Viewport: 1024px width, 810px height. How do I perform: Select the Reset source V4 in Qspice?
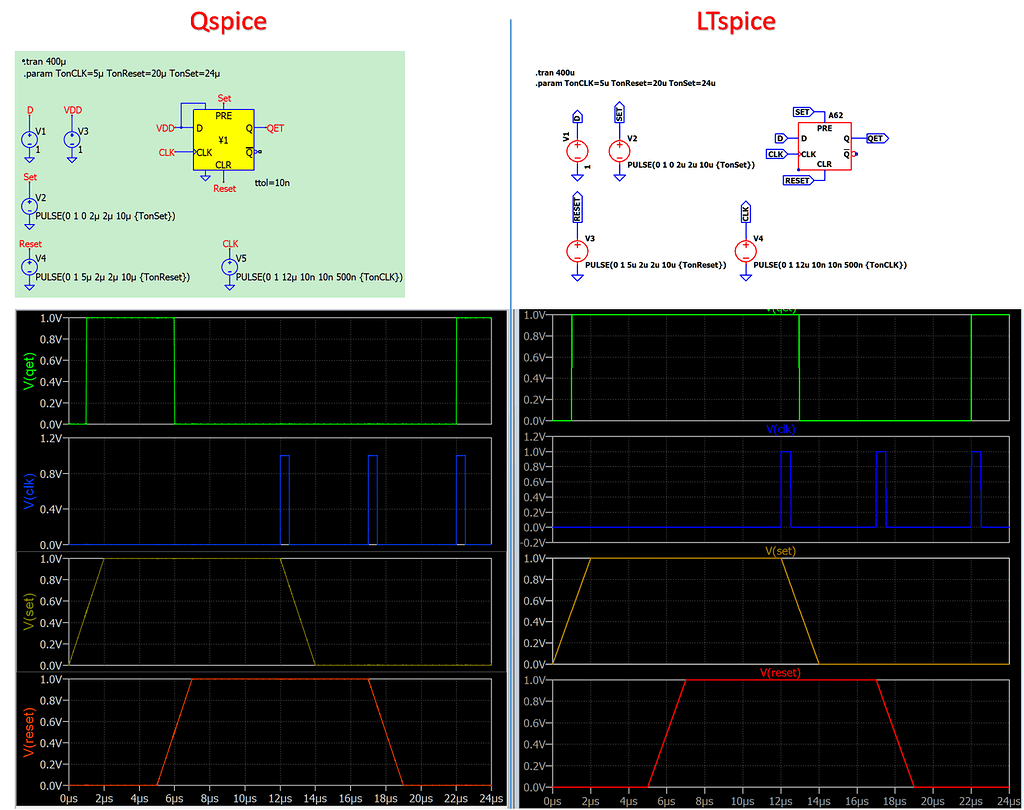[x=30, y=267]
